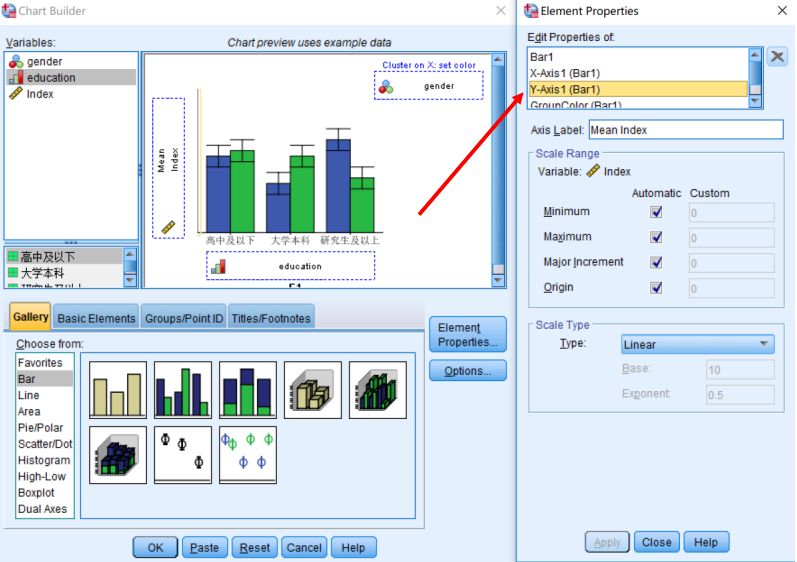Click Cancel in Chart Builder
This screenshot has height=562, width=797.
[304, 547]
